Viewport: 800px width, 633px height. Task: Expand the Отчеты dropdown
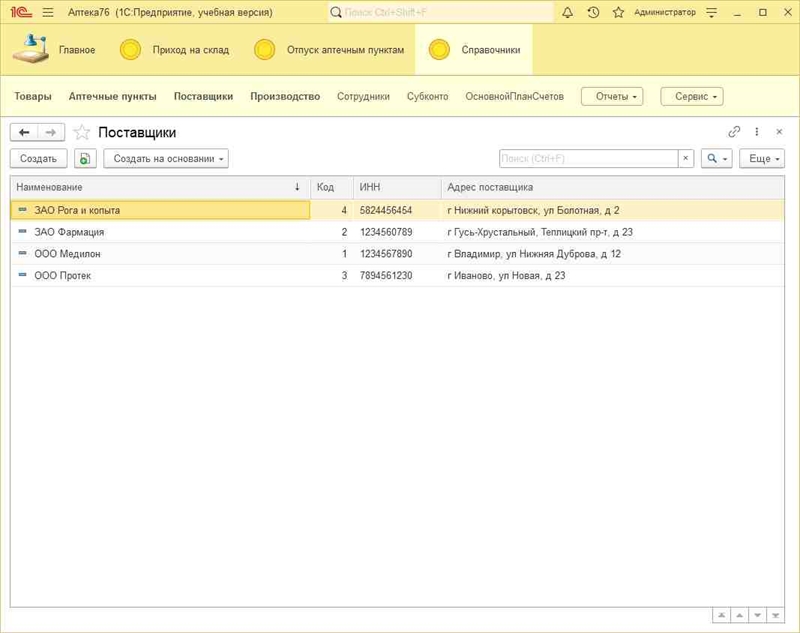point(612,96)
